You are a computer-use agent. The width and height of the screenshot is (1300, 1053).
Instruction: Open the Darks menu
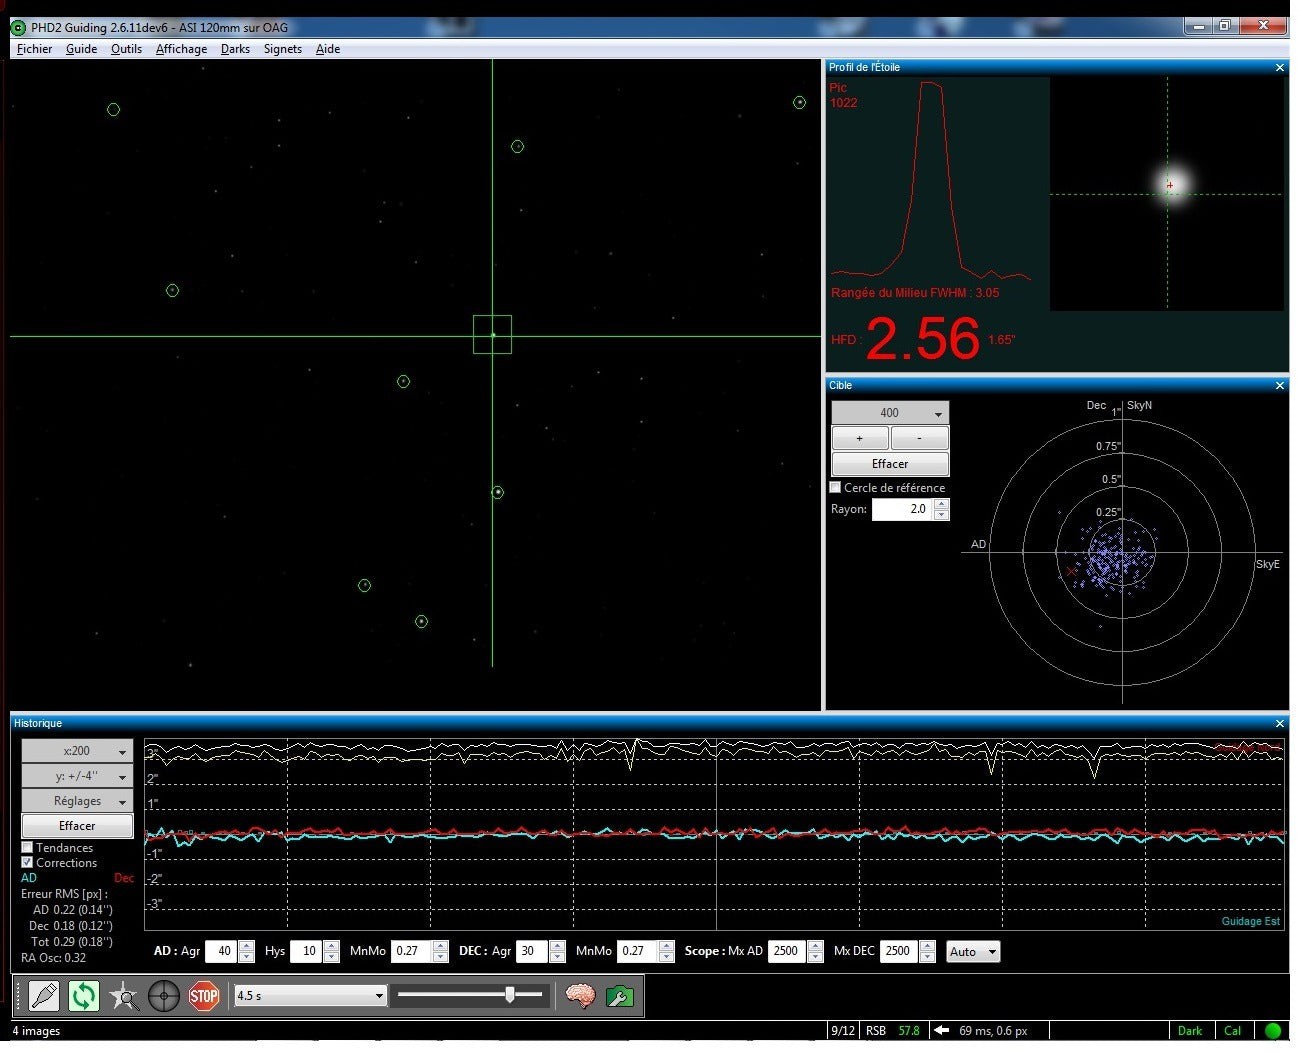pyautogui.click(x=235, y=49)
